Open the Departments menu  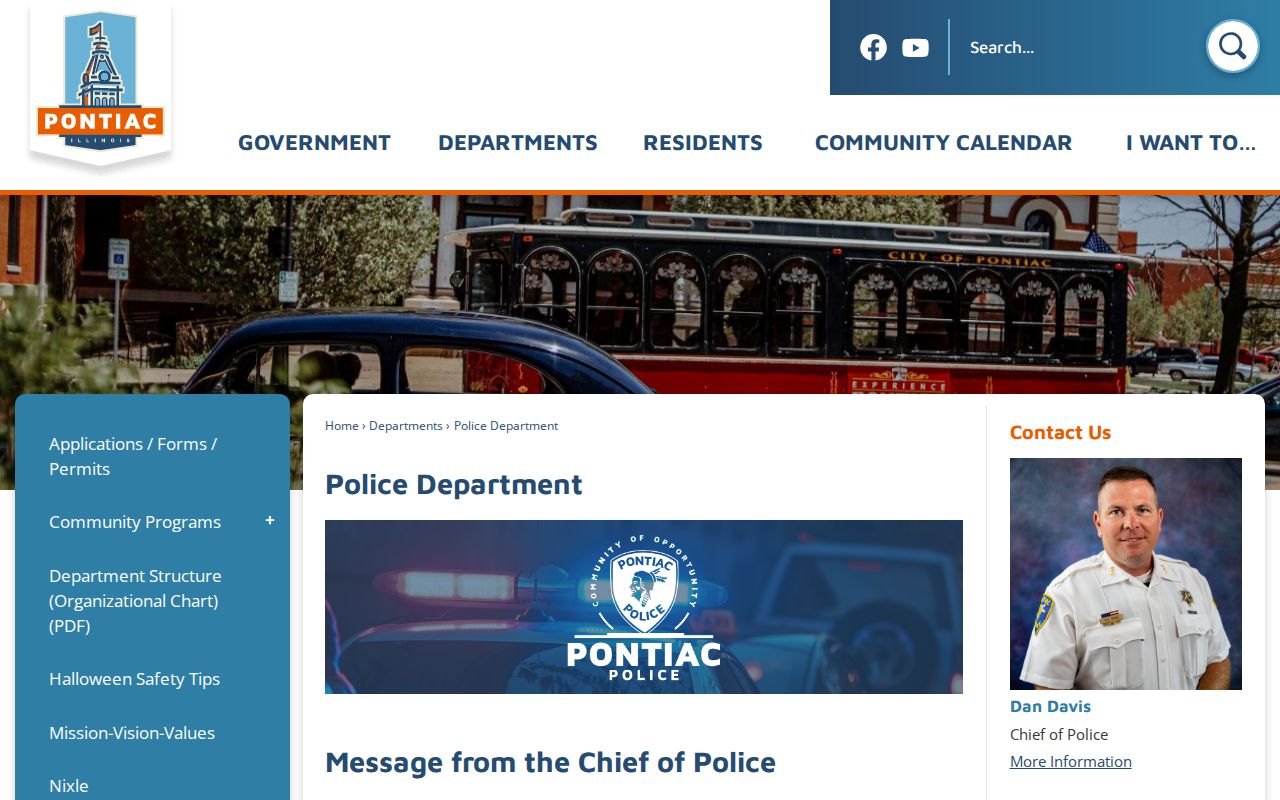[517, 142]
